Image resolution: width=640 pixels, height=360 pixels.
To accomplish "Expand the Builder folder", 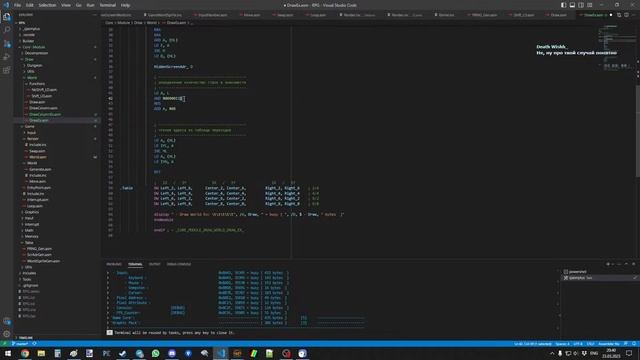I will [29, 41].
